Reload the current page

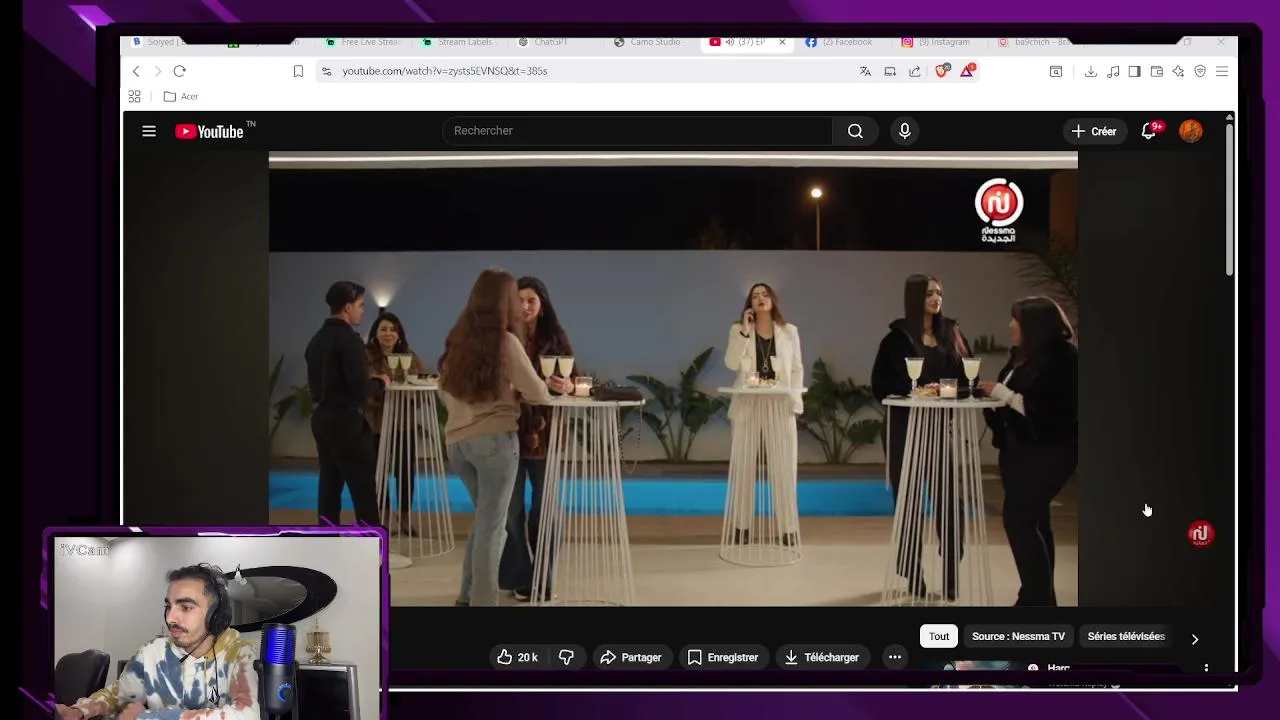tap(179, 71)
